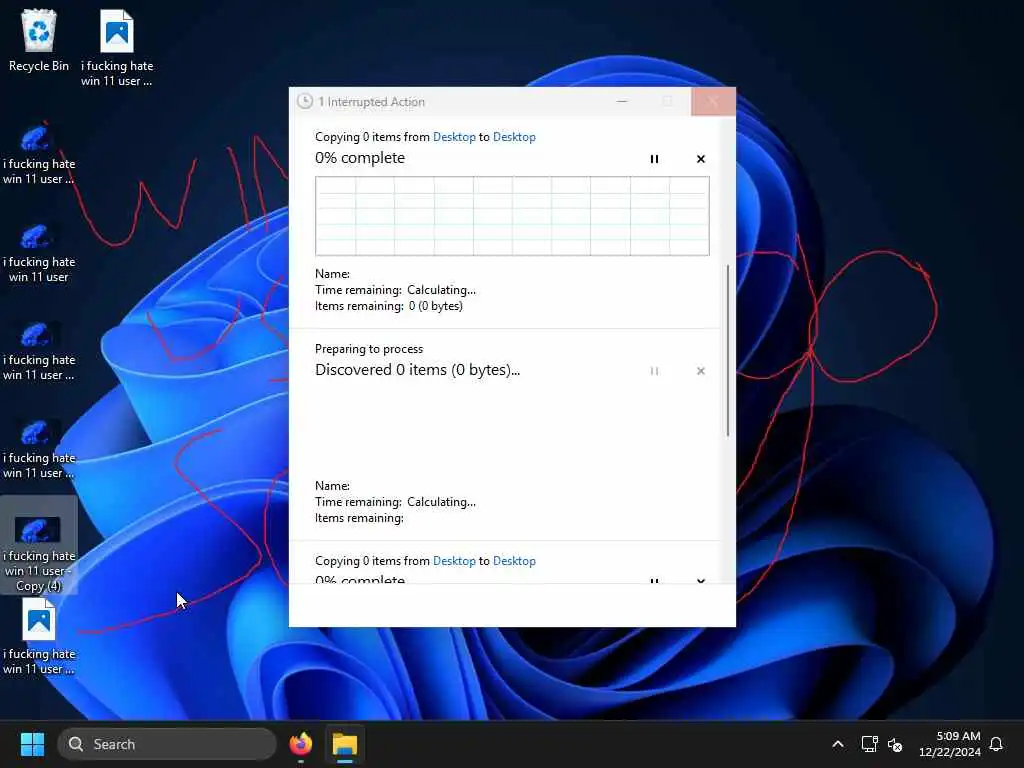1024x768 pixels.
Task: Cancel the 'Preparing to process' operation
Action: coord(700,371)
